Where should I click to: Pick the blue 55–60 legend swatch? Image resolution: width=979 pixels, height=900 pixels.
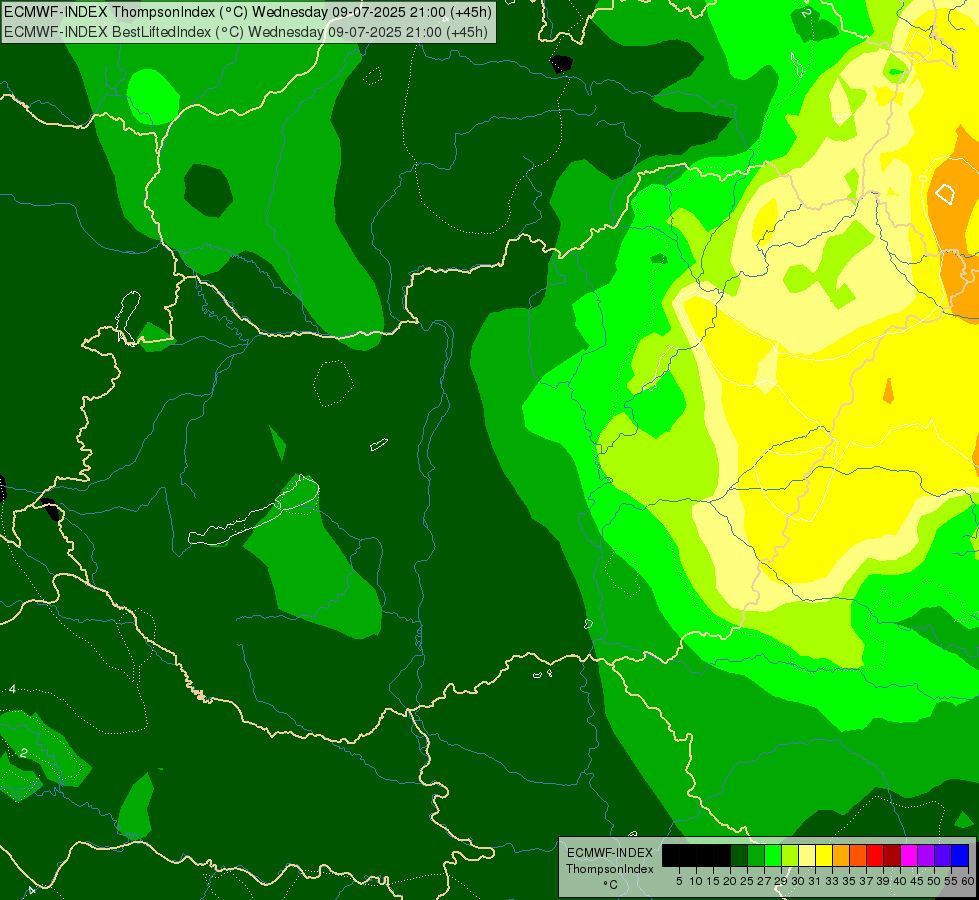(960, 855)
